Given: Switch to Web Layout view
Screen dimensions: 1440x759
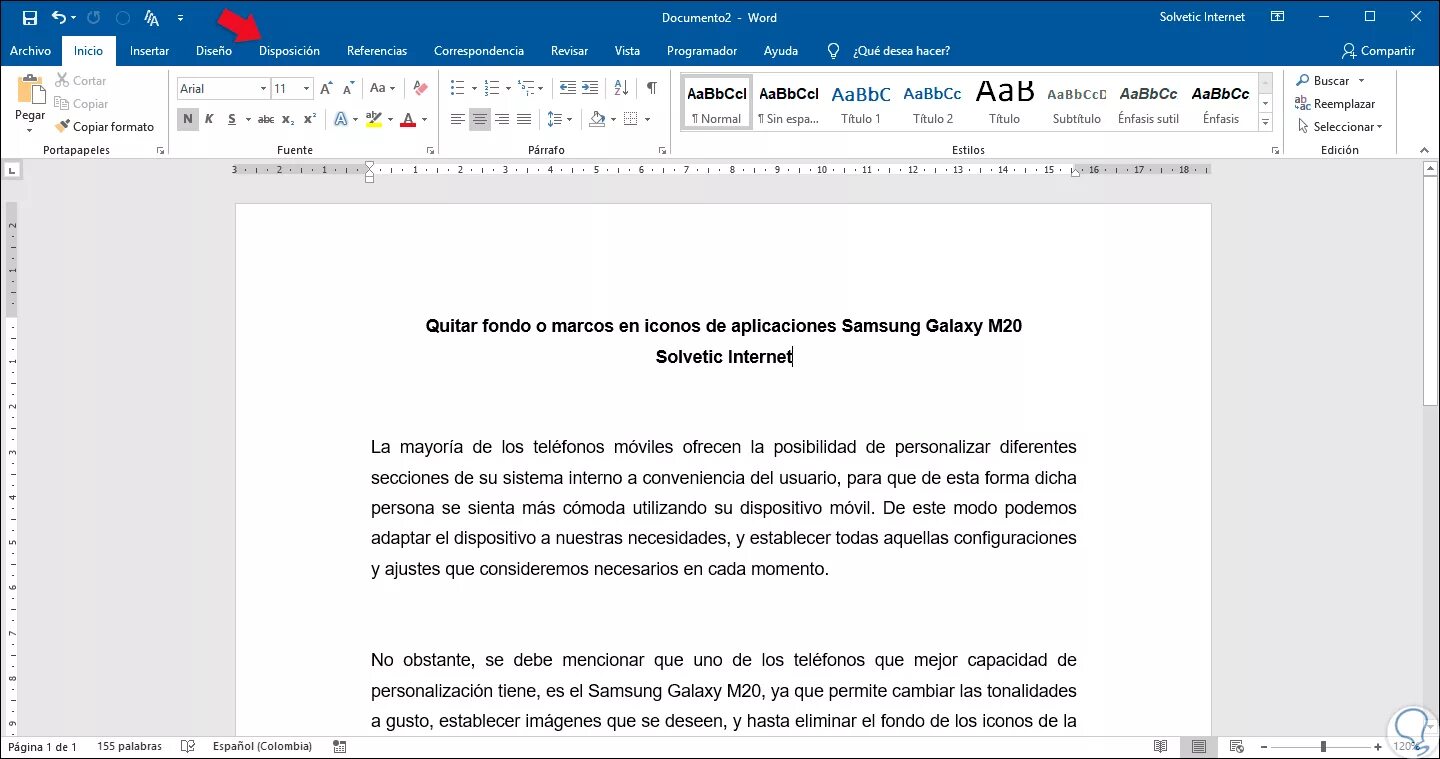Looking at the screenshot, I should (1236, 747).
